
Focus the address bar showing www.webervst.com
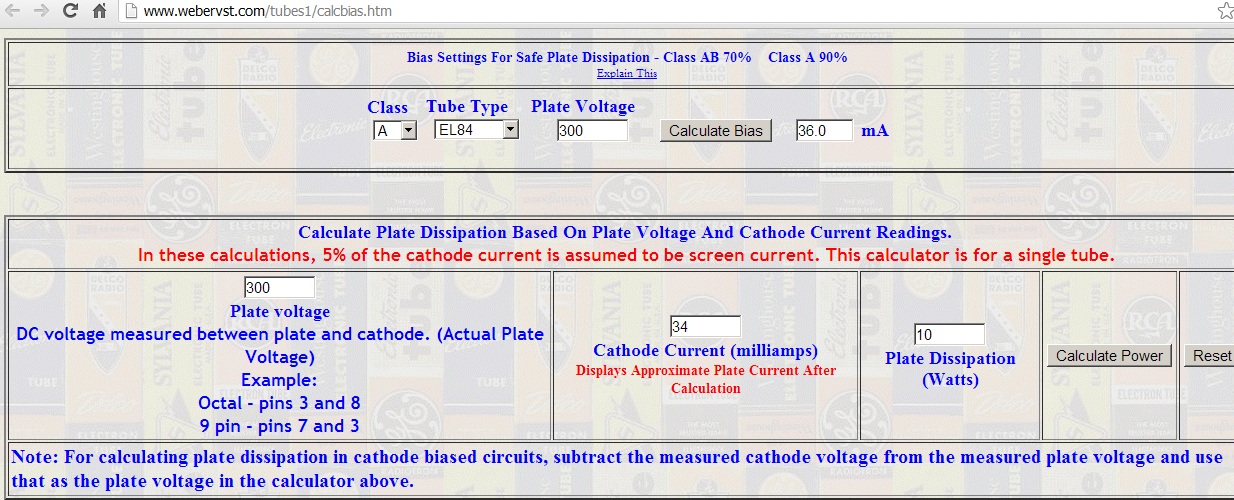[x=600, y=12]
